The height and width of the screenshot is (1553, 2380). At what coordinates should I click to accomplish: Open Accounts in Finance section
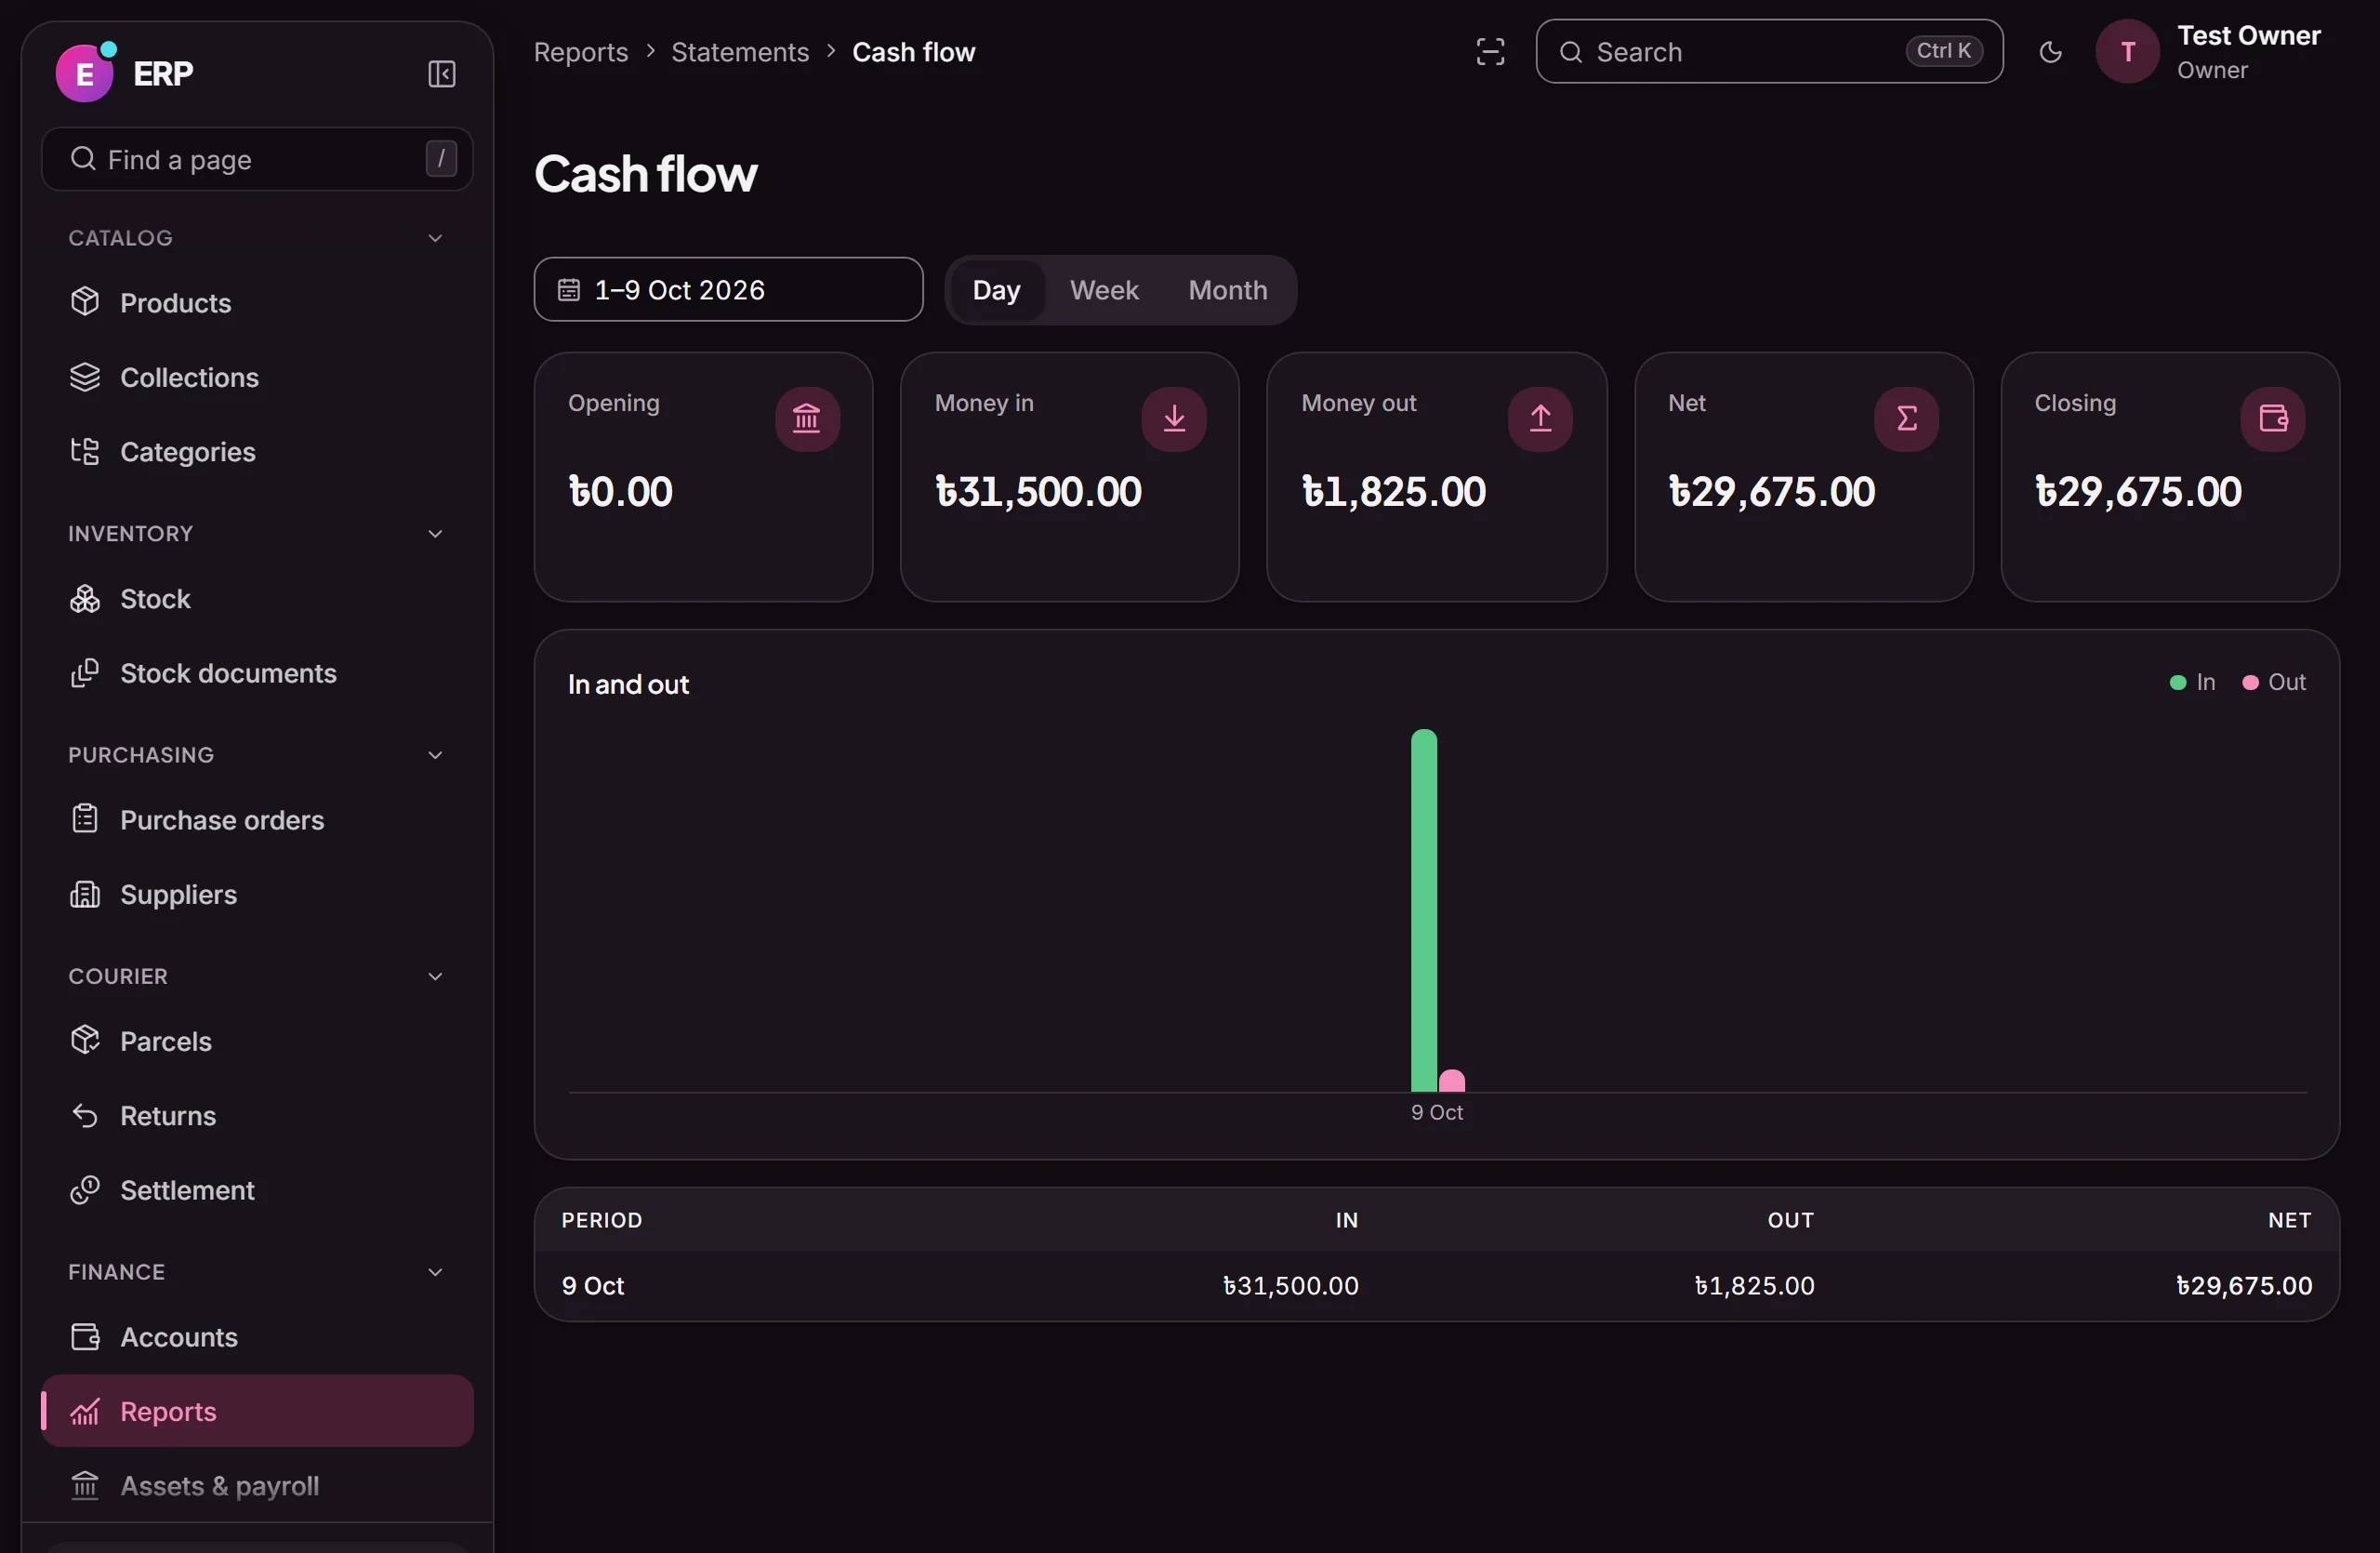tap(257, 1337)
